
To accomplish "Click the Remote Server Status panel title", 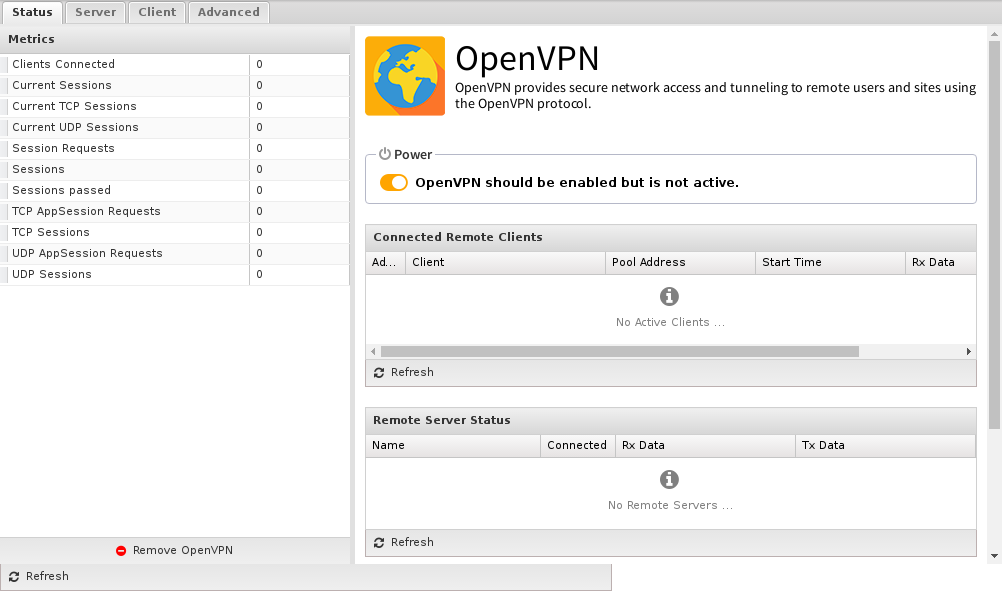I will tap(442, 420).
